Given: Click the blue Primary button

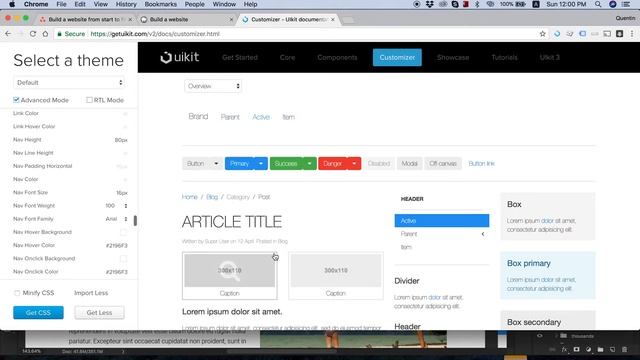Looking at the screenshot, I should click(x=239, y=164).
